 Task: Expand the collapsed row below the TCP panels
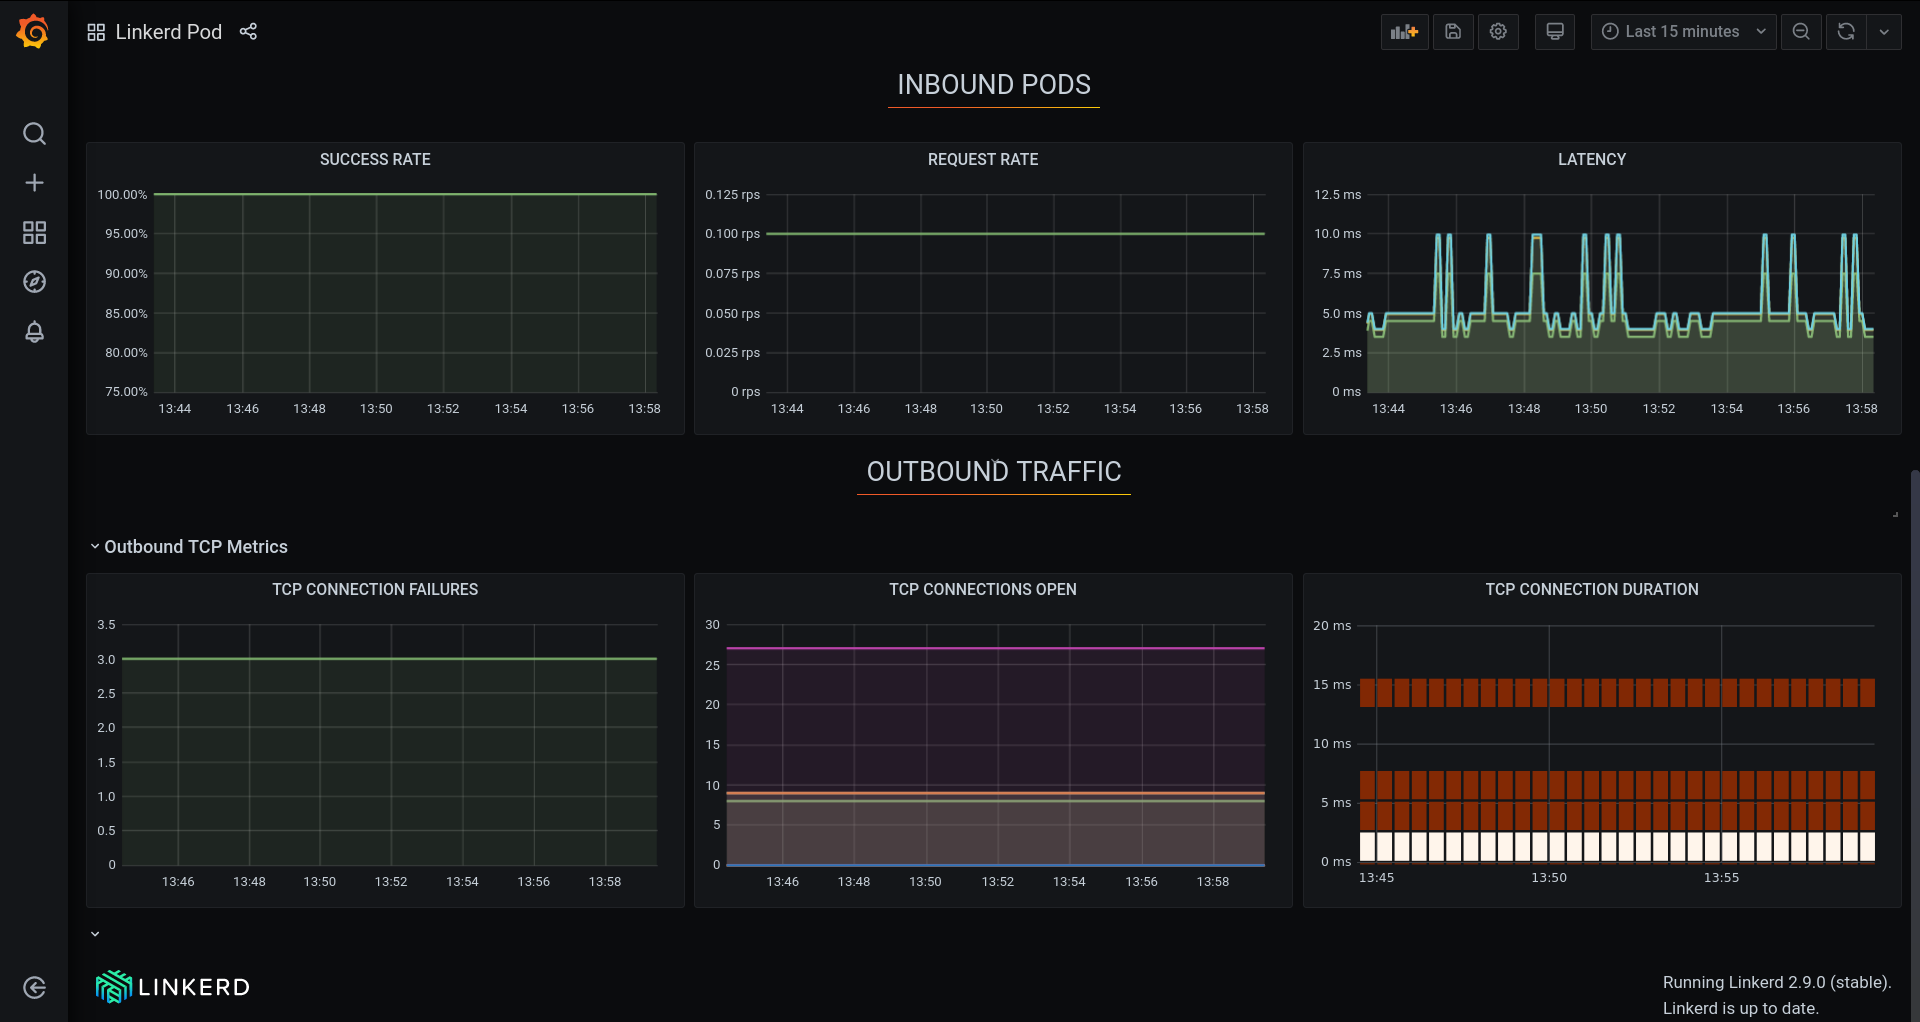coord(95,933)
